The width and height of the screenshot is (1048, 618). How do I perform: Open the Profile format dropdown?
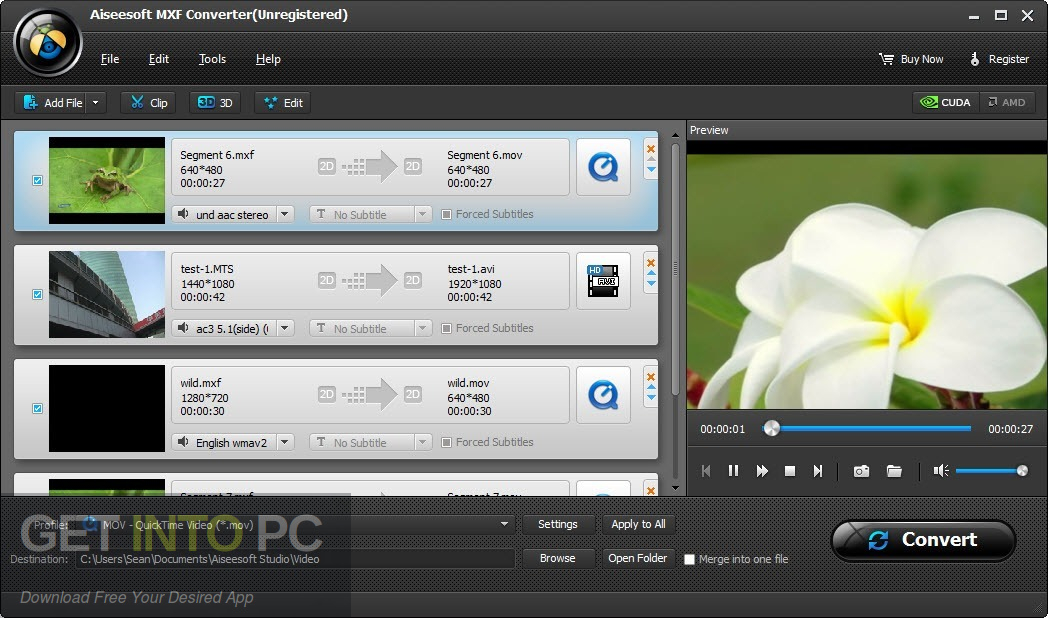505,524
